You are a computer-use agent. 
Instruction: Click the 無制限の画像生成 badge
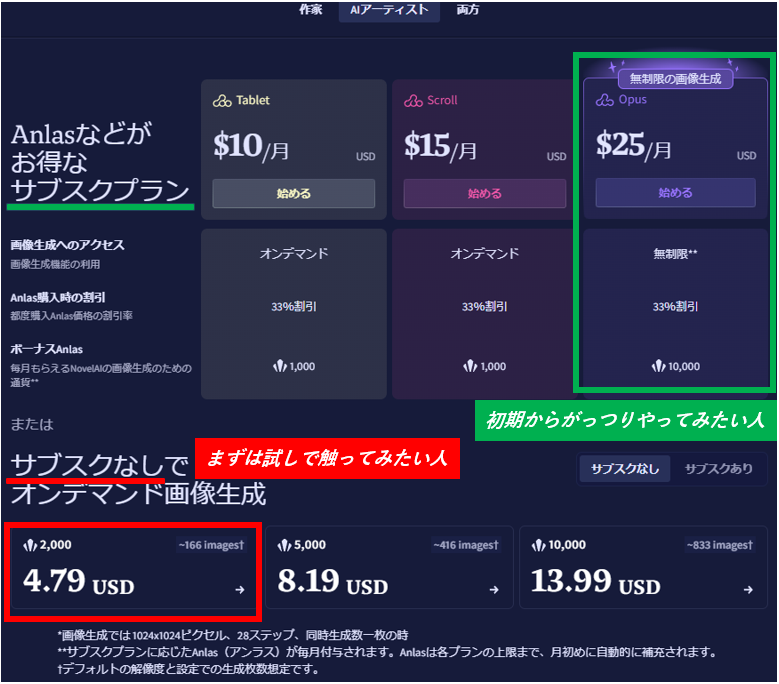tap(675, 79)
